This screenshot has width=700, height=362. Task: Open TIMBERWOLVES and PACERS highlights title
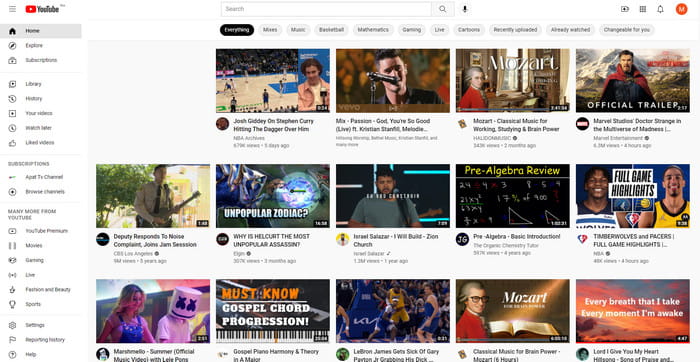click(633, 241)
